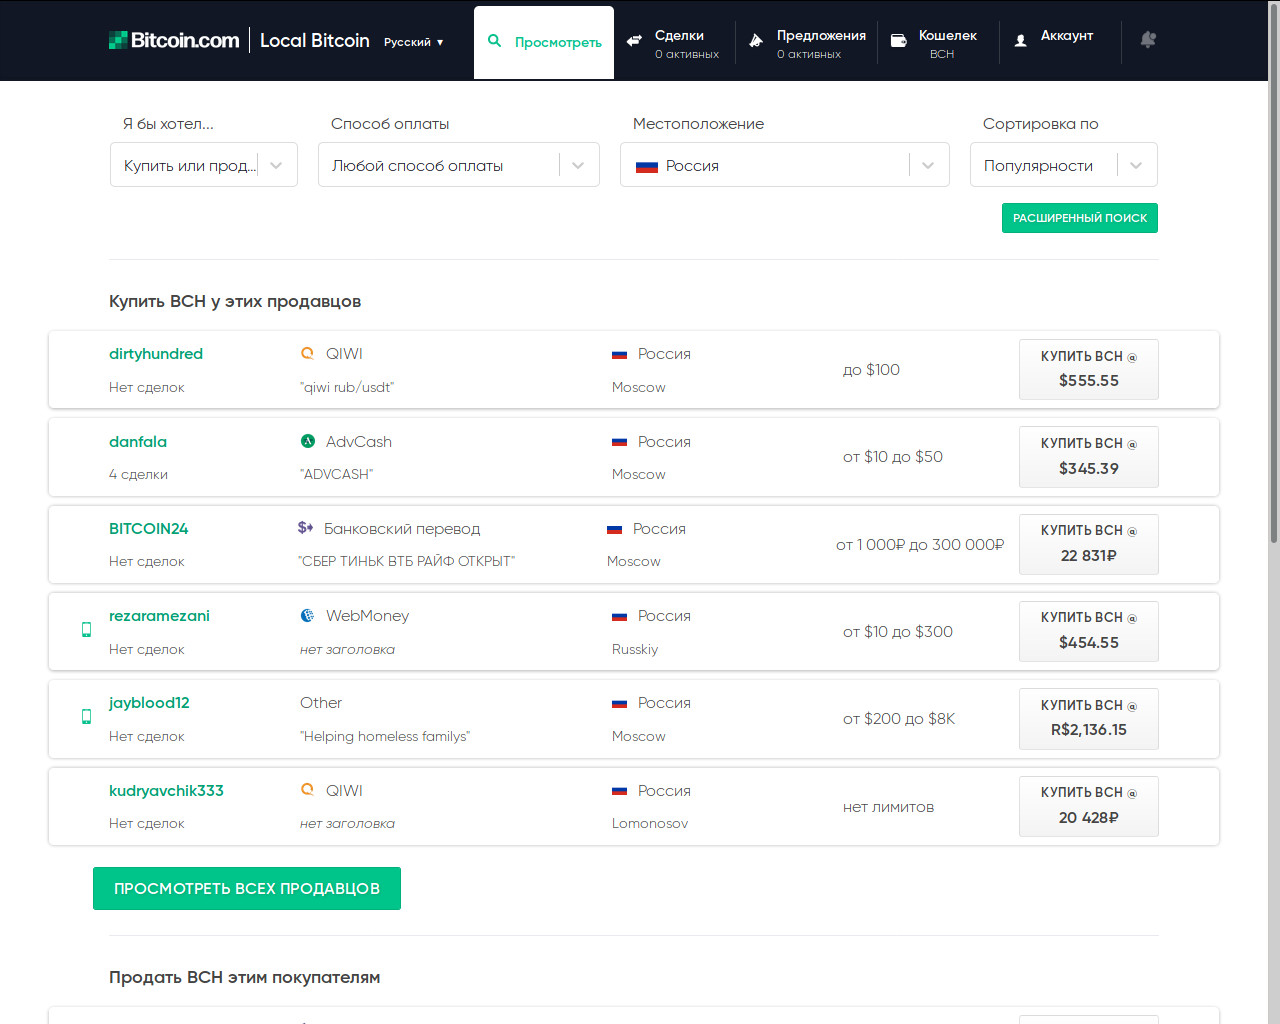This screenshot has height=1024, width=1280.
Task: Open the Сделки tab
Action: [x=674, y=43]
